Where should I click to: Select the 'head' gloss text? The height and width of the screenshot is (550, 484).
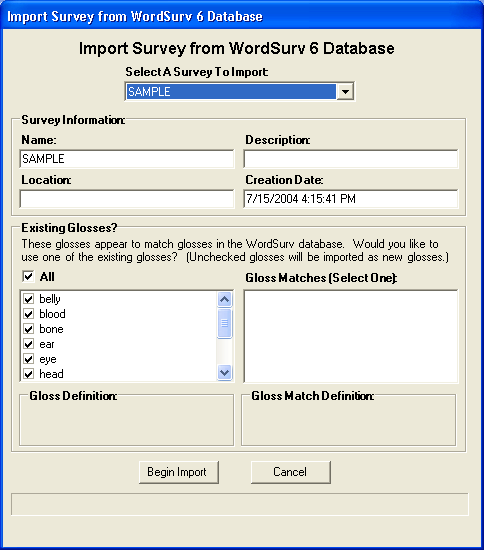(x=51, y=374)
